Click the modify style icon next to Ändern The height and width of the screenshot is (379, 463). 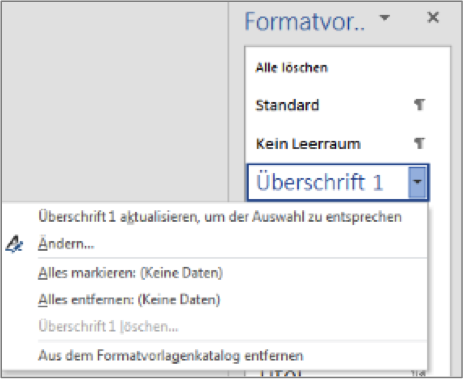[14, 245]
